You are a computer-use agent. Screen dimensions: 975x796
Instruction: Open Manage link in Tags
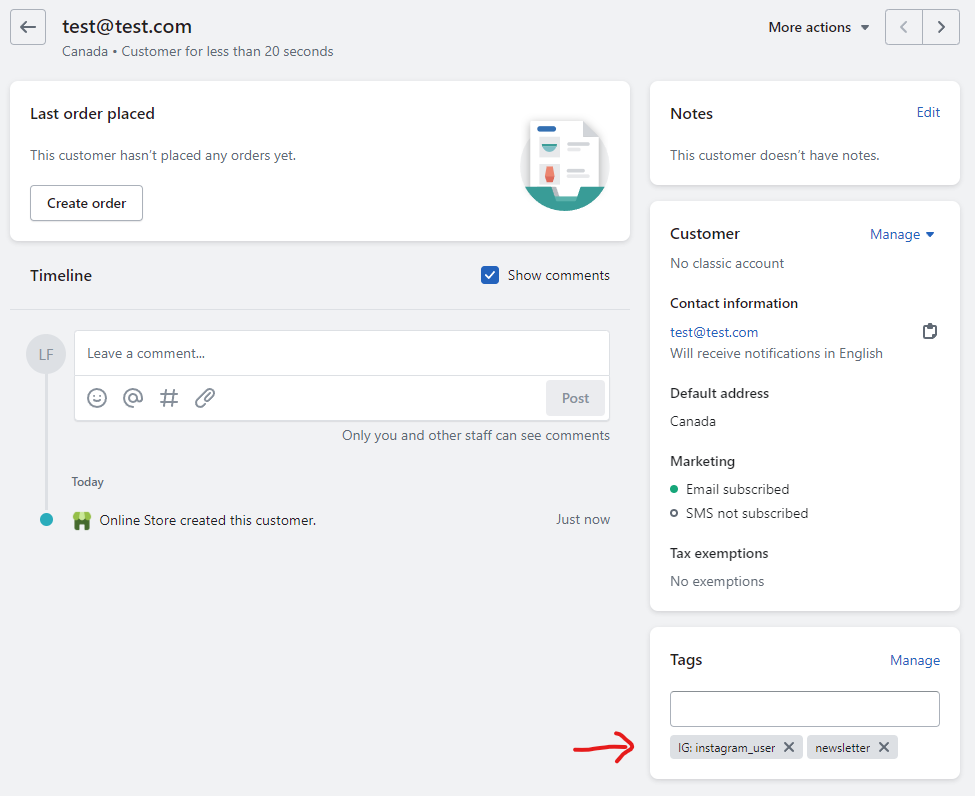pos(915,660)
